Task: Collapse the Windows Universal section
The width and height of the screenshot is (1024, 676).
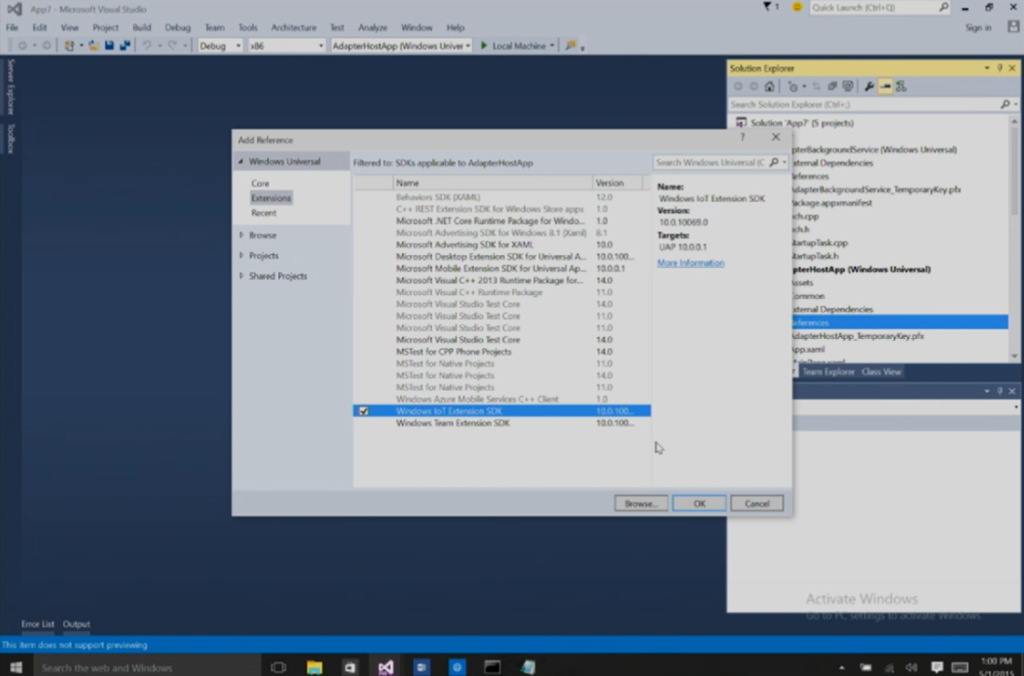Action: click(241, 161)
